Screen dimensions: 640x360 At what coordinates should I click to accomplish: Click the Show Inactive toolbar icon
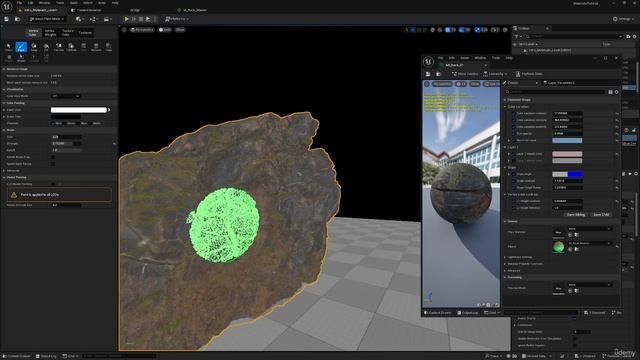465,74
